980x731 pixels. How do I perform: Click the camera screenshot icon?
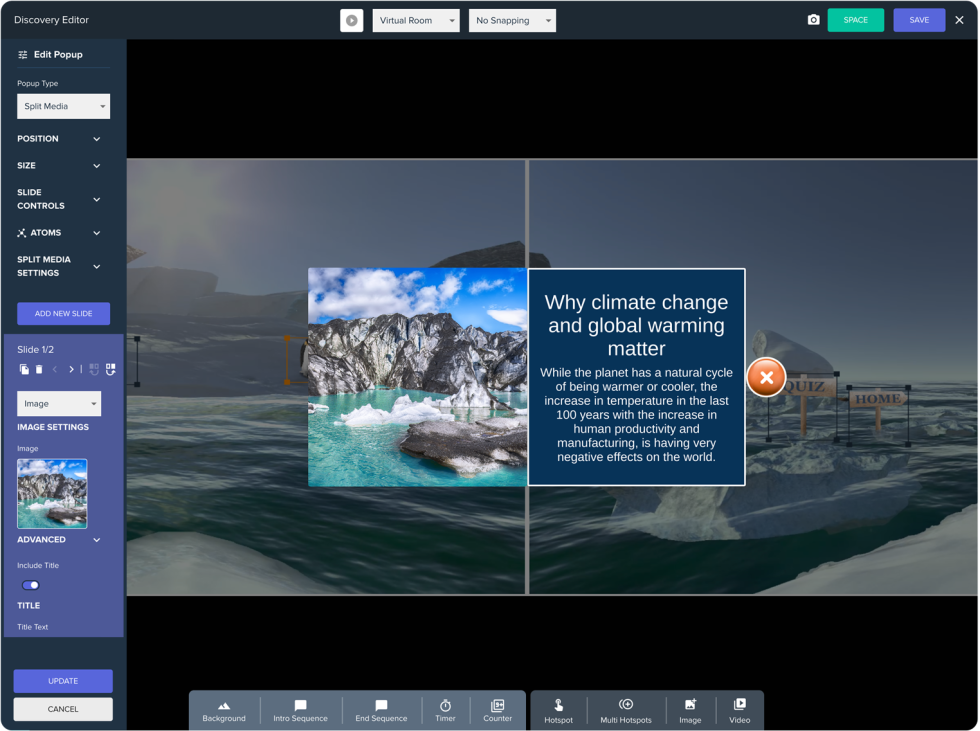(x=813, y=20)
